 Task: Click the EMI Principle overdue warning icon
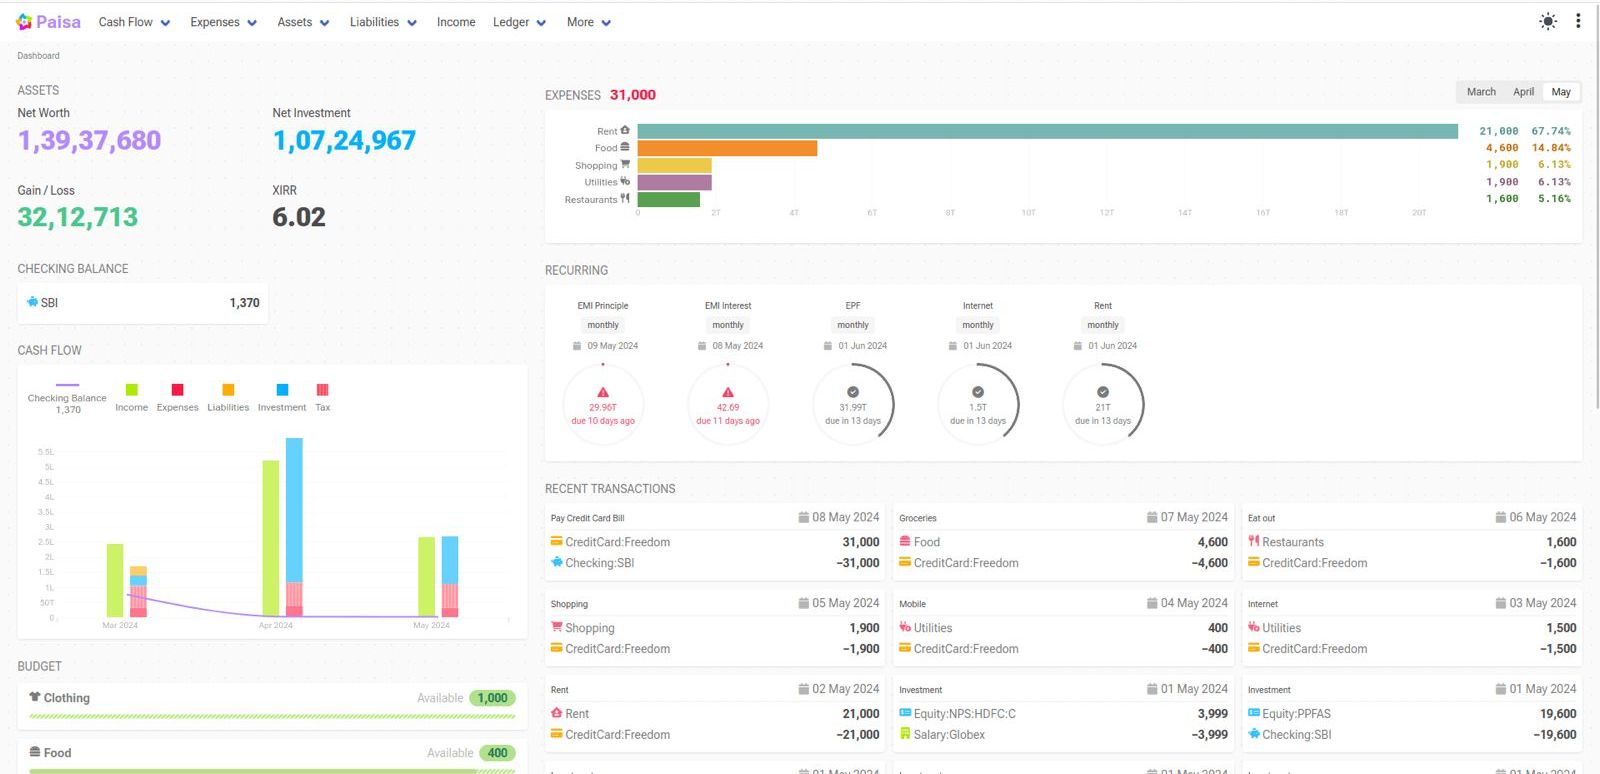(603, 392)
